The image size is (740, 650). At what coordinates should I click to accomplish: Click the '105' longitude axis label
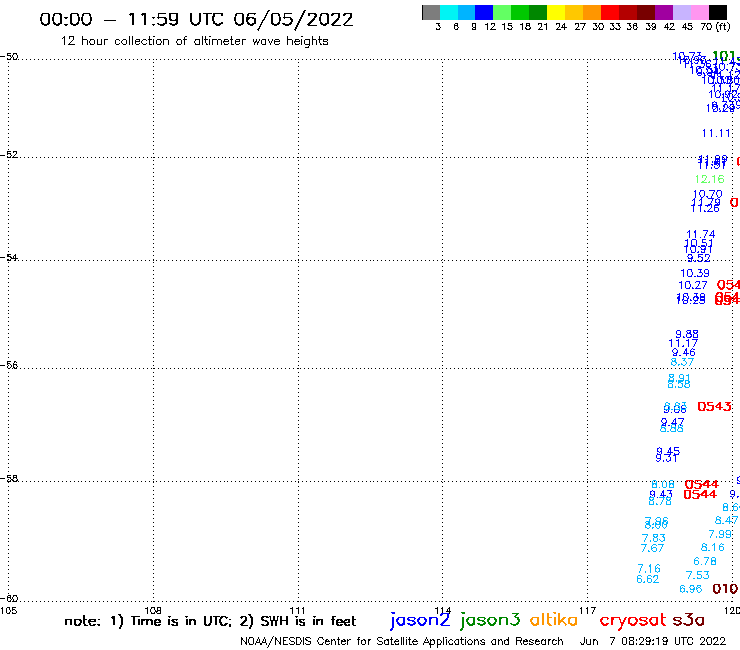coord(8,610)
